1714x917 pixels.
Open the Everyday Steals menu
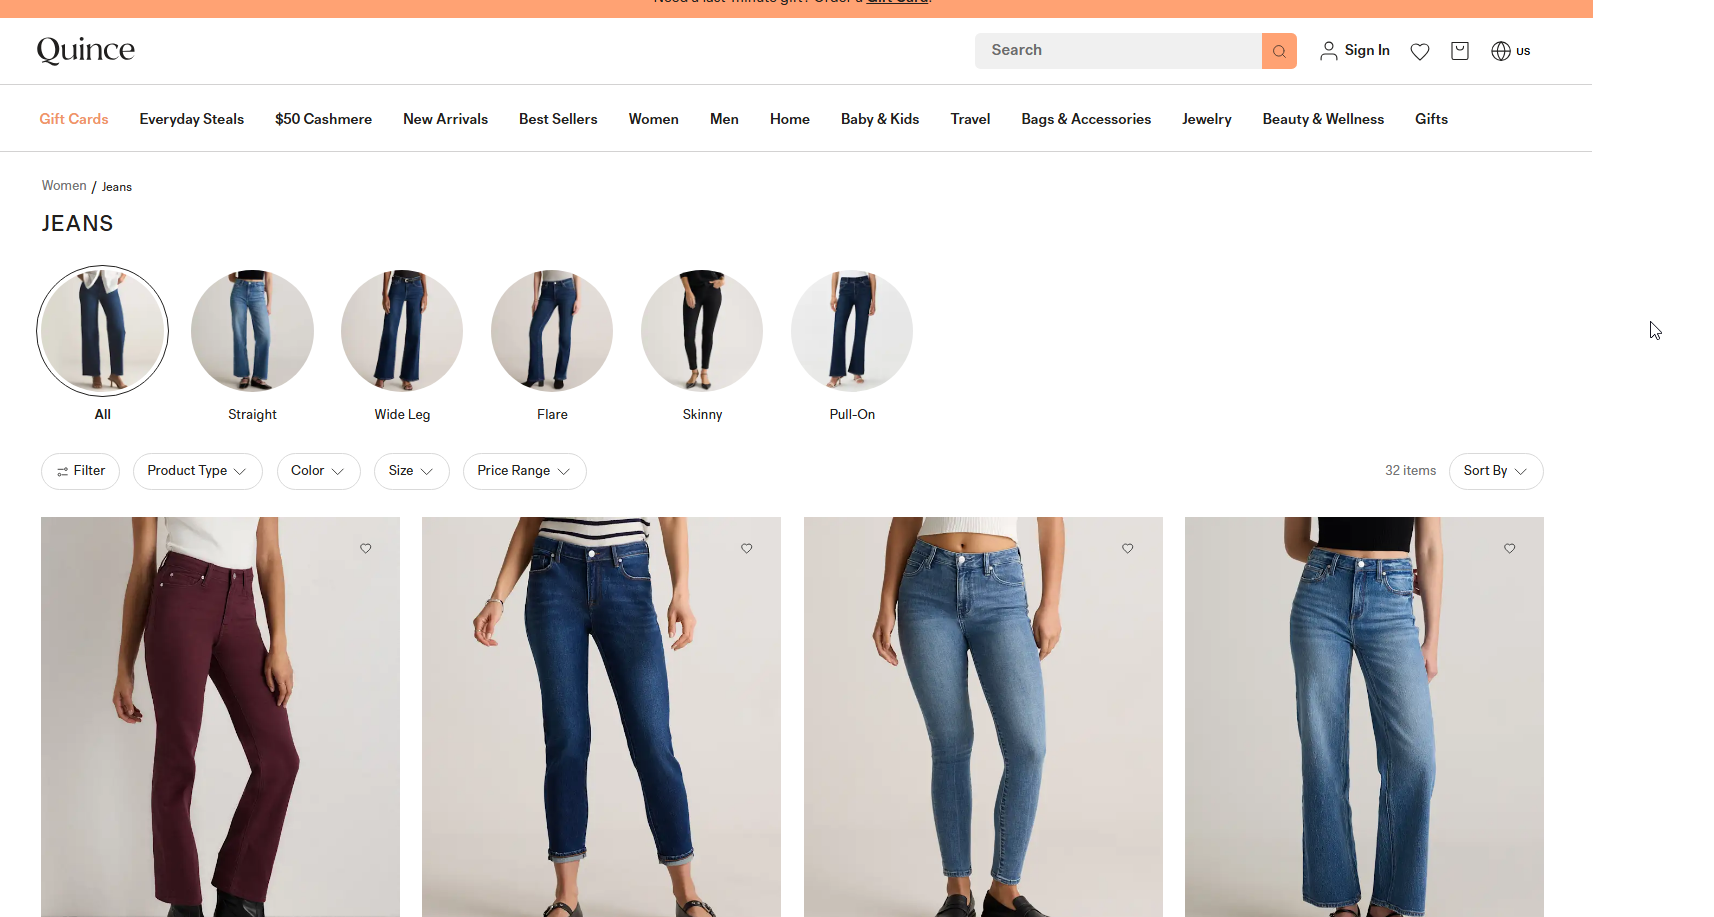pyautogui.click(x=192, y=119)
